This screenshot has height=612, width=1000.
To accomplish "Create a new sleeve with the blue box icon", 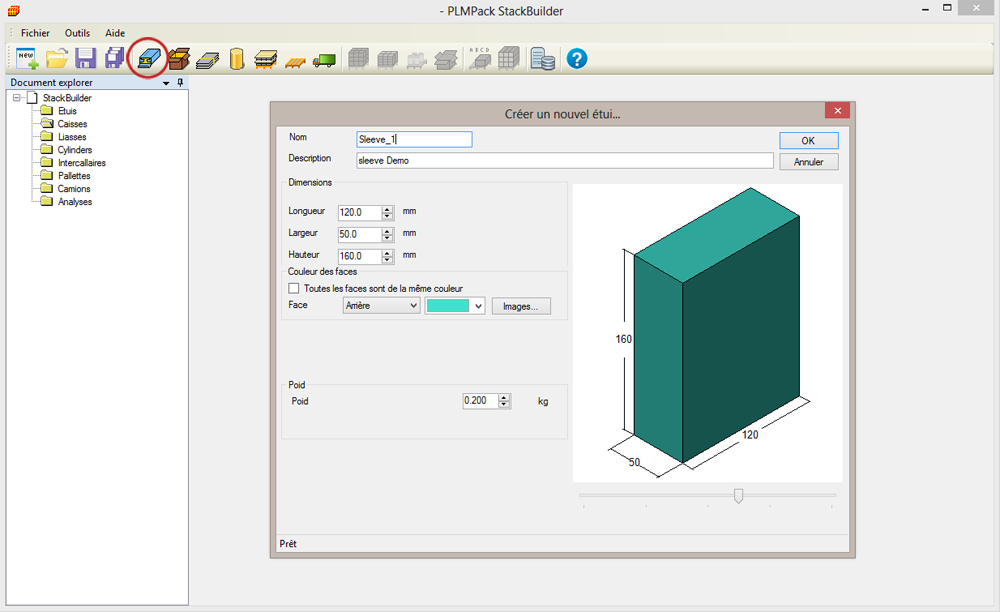I will tap(149, 59).
